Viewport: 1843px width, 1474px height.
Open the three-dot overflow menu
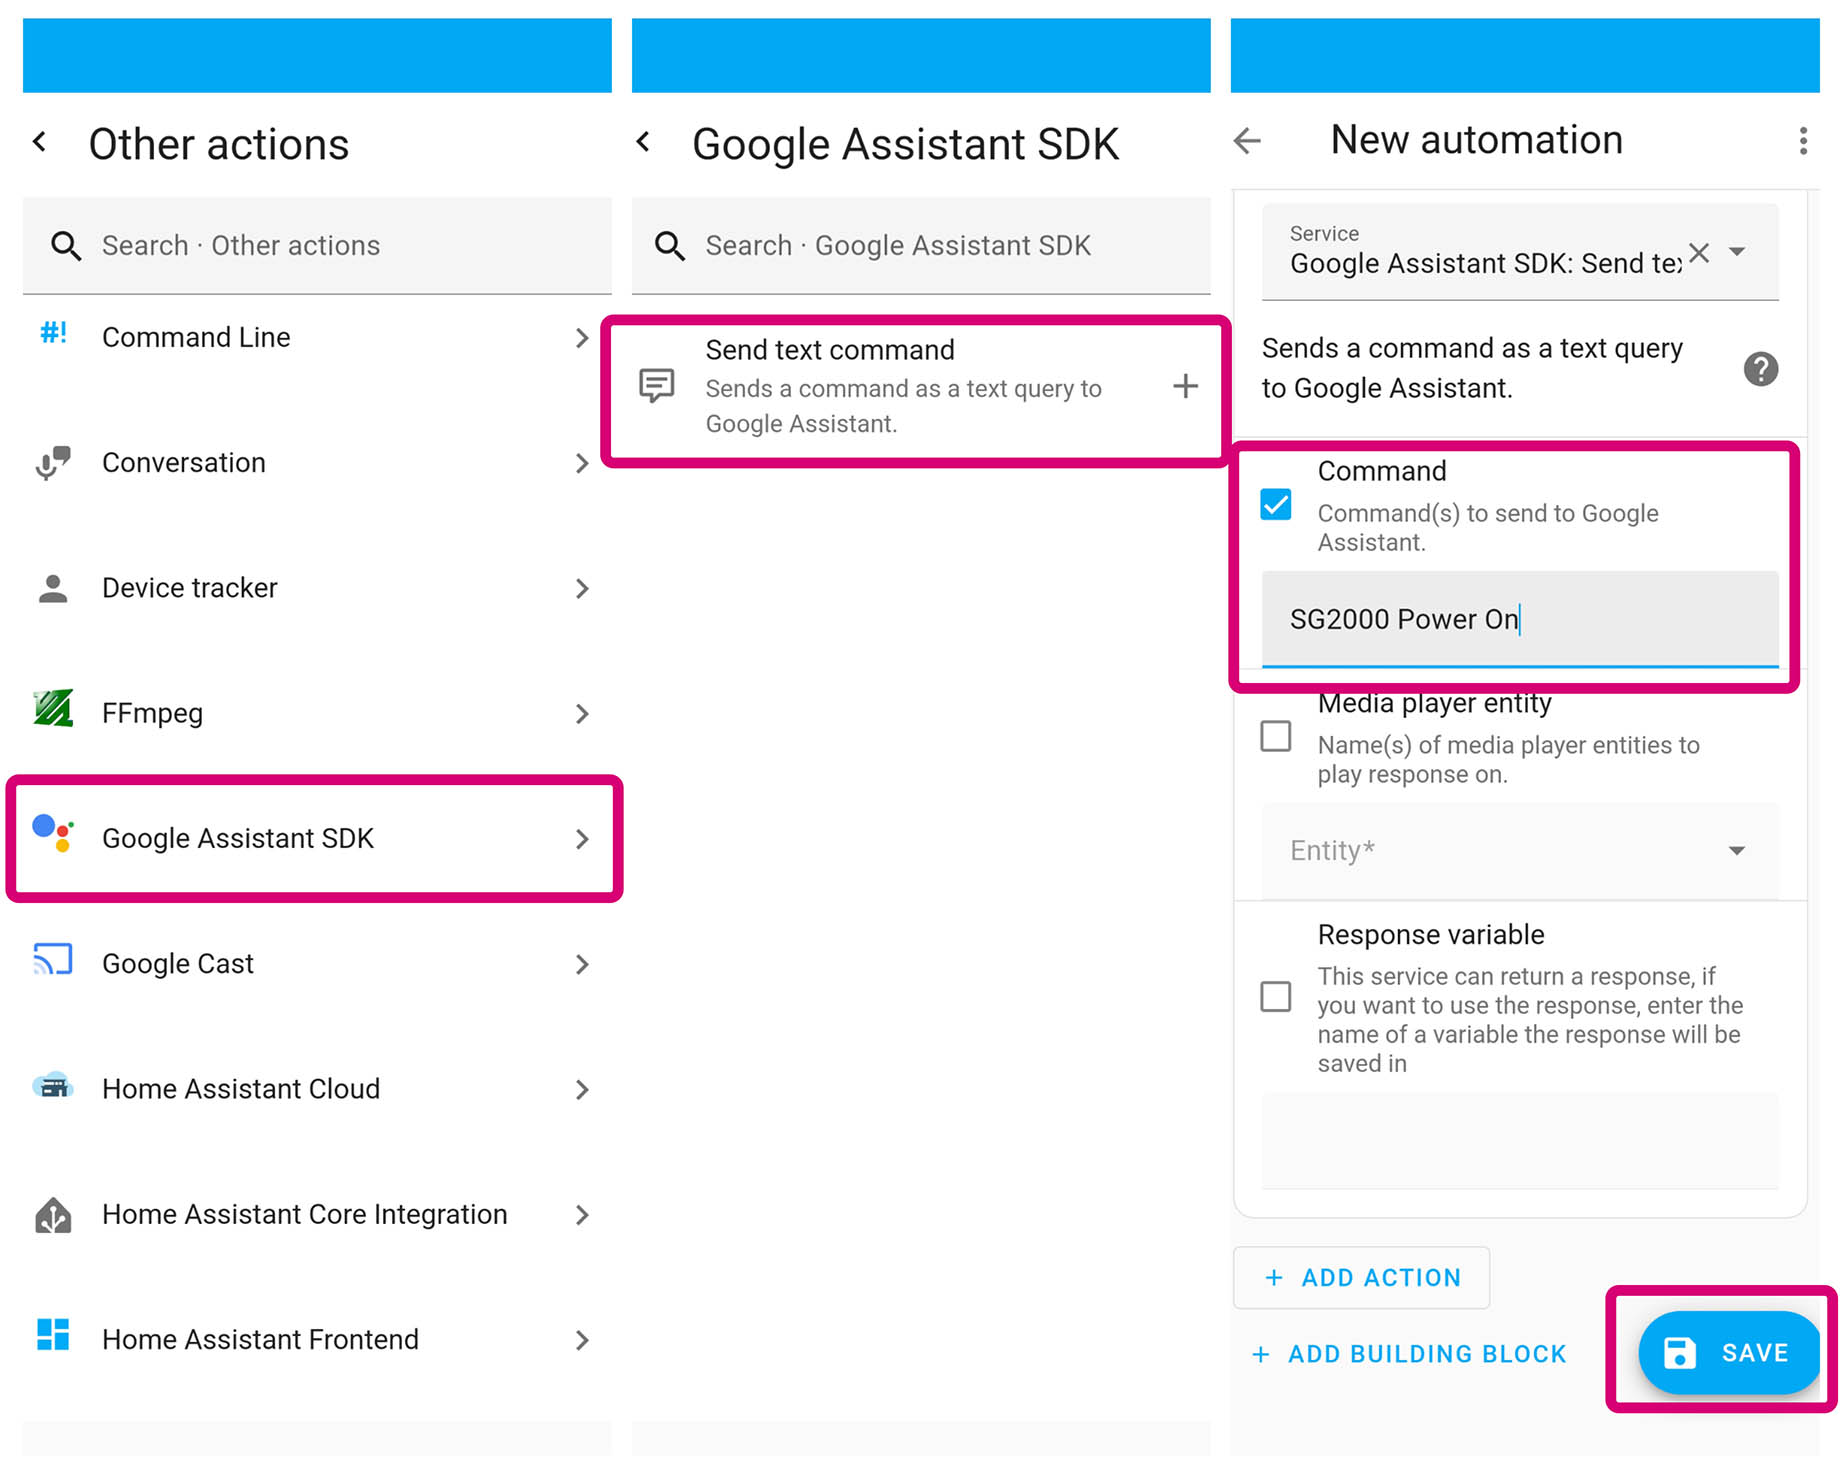pyautogui.click(x=1803, y=141)
